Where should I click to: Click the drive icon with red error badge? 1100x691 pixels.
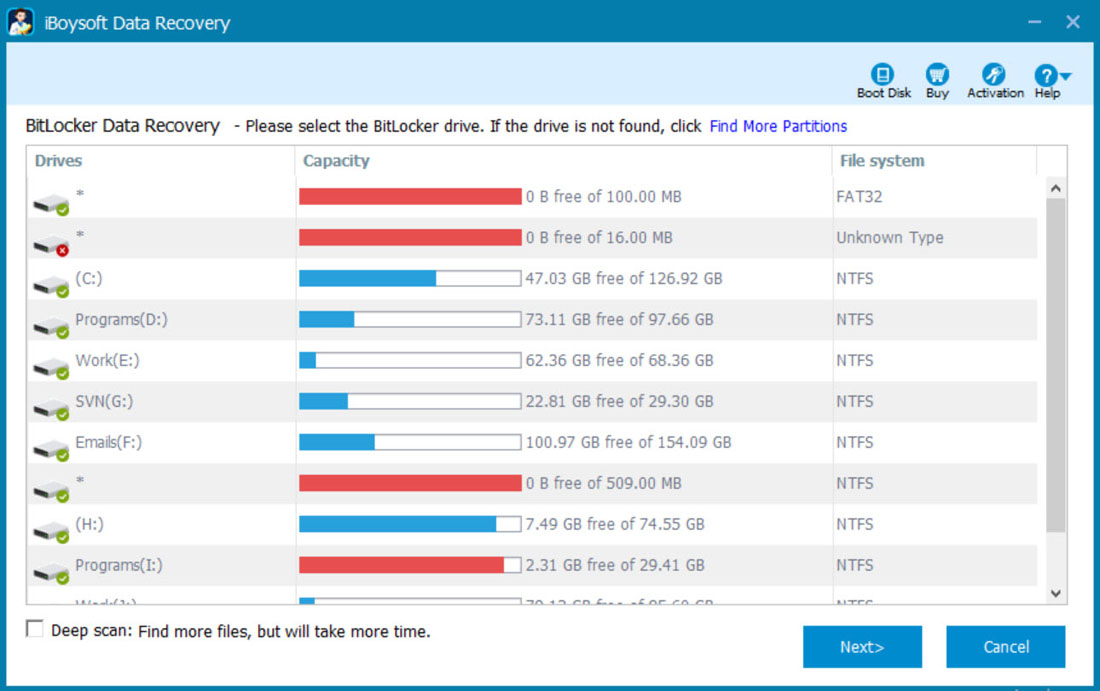pyautogui.click(x=51, y=242)
